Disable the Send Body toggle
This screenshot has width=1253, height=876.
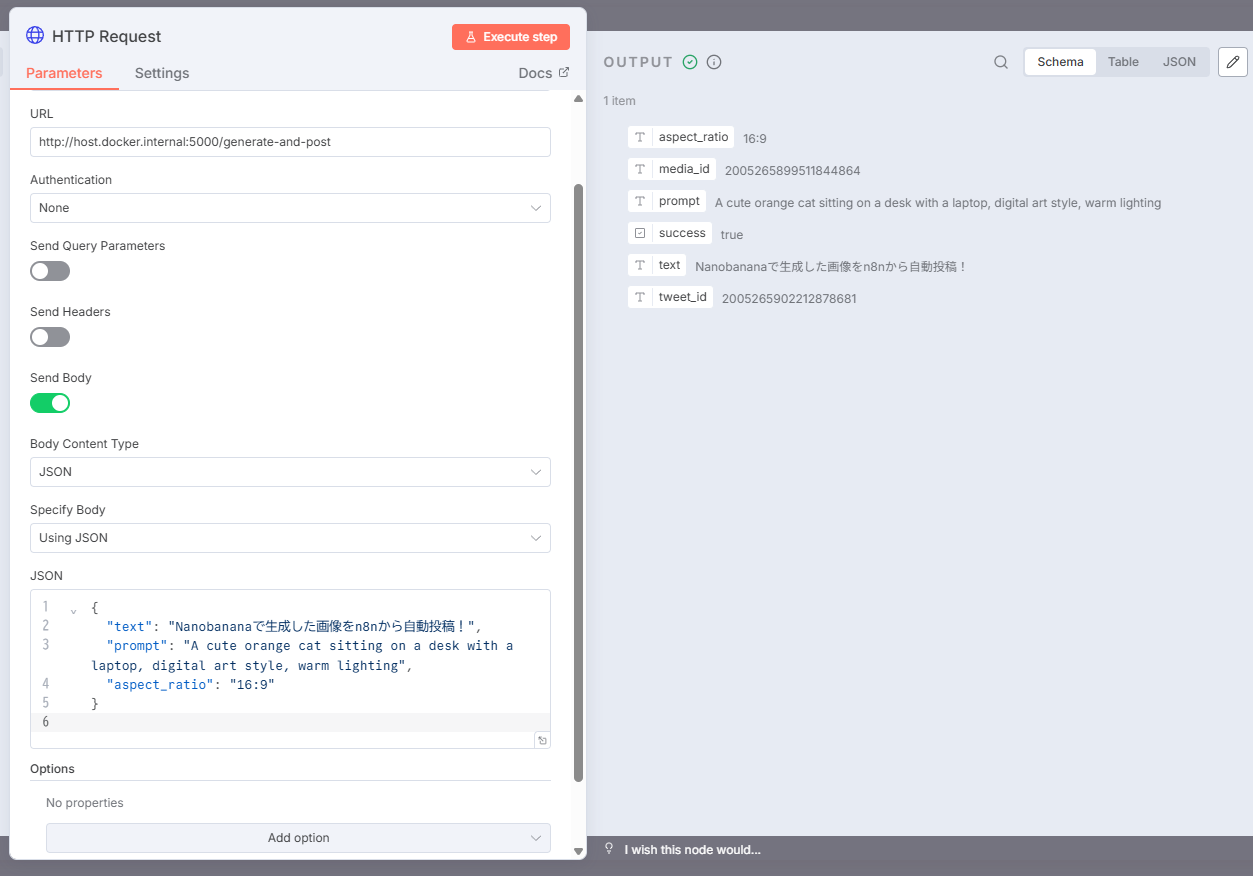pyautogui.click(x=50, y=403)
